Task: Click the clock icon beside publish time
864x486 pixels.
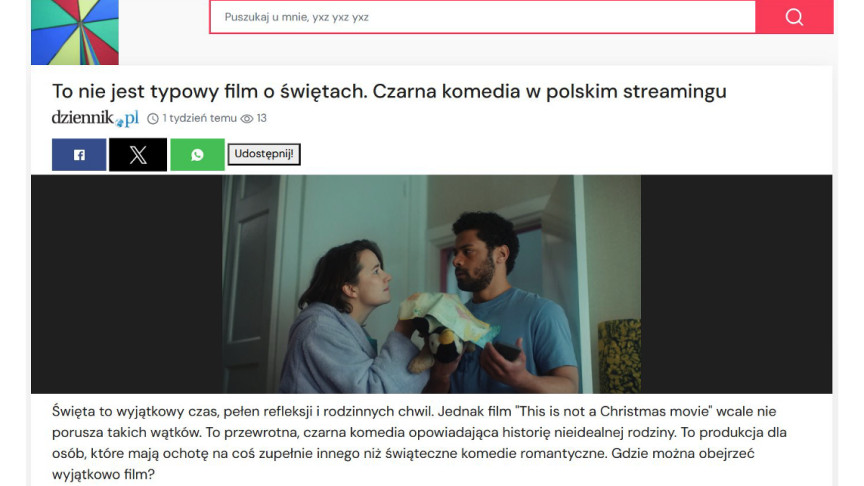Action: click(153, 118)
